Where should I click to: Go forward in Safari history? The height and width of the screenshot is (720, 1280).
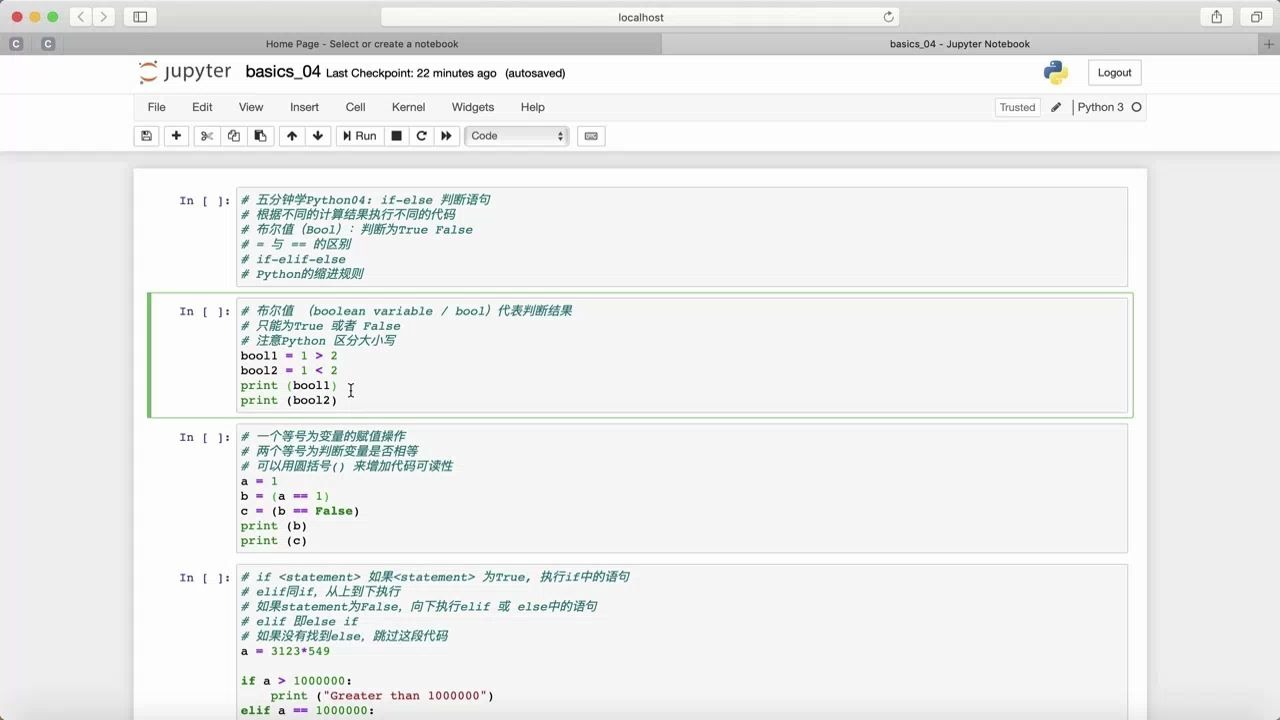[104, 17]
